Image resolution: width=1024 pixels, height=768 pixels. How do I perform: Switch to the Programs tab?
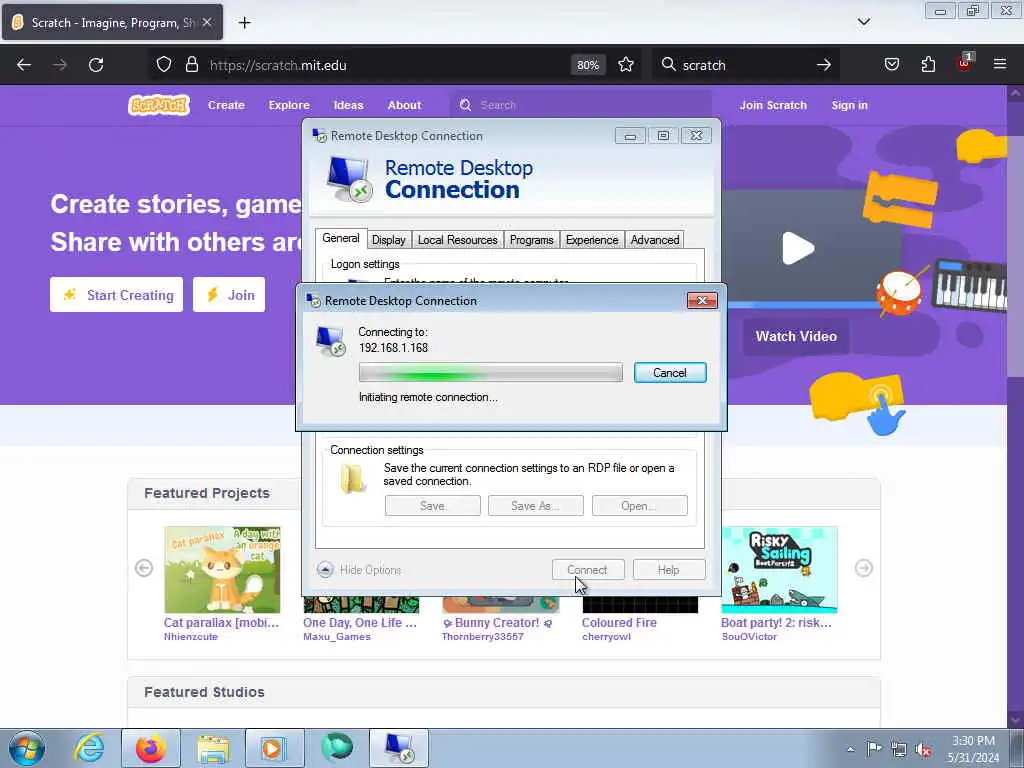point(532,240)
